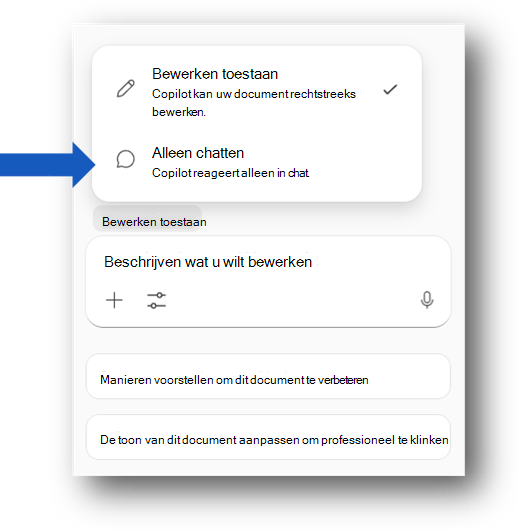Click the pencil icon beside Bewerken toestaan
This screenshot has width=519, height=530.
126,89
